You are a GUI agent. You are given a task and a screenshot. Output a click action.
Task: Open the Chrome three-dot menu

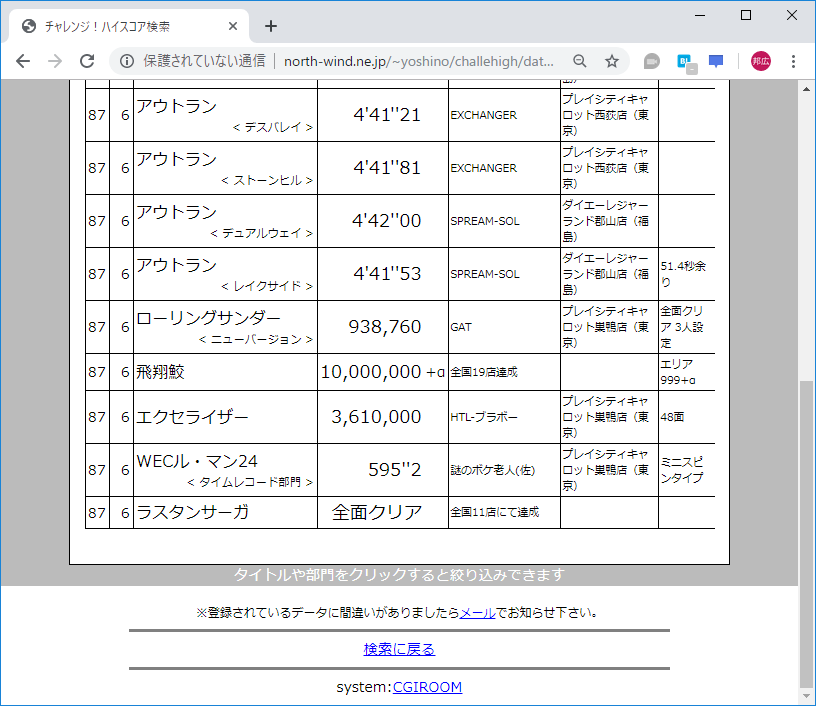pyautogui.click(x=793, y=61)
